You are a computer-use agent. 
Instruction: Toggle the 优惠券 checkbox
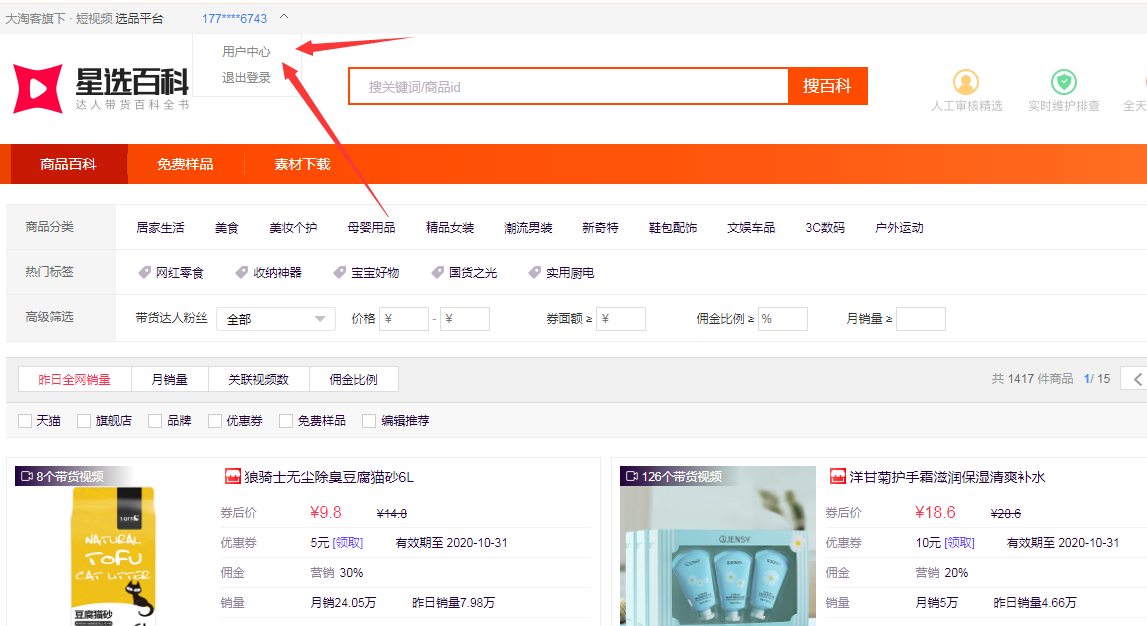tap(215, 421)
